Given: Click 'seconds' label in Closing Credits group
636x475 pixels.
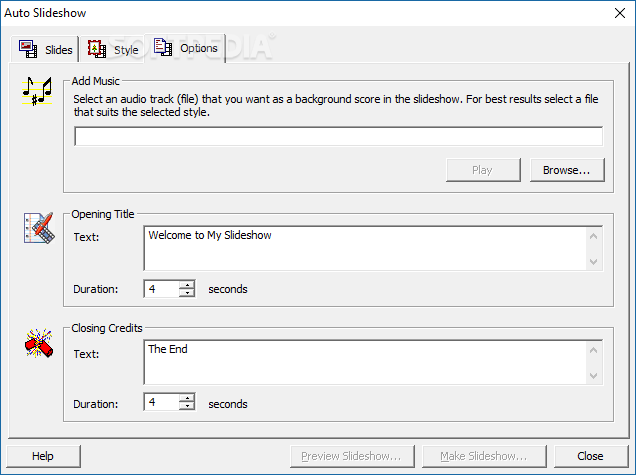Looking at the screenshot, I should pyautogui.click(x=228, y=404).
